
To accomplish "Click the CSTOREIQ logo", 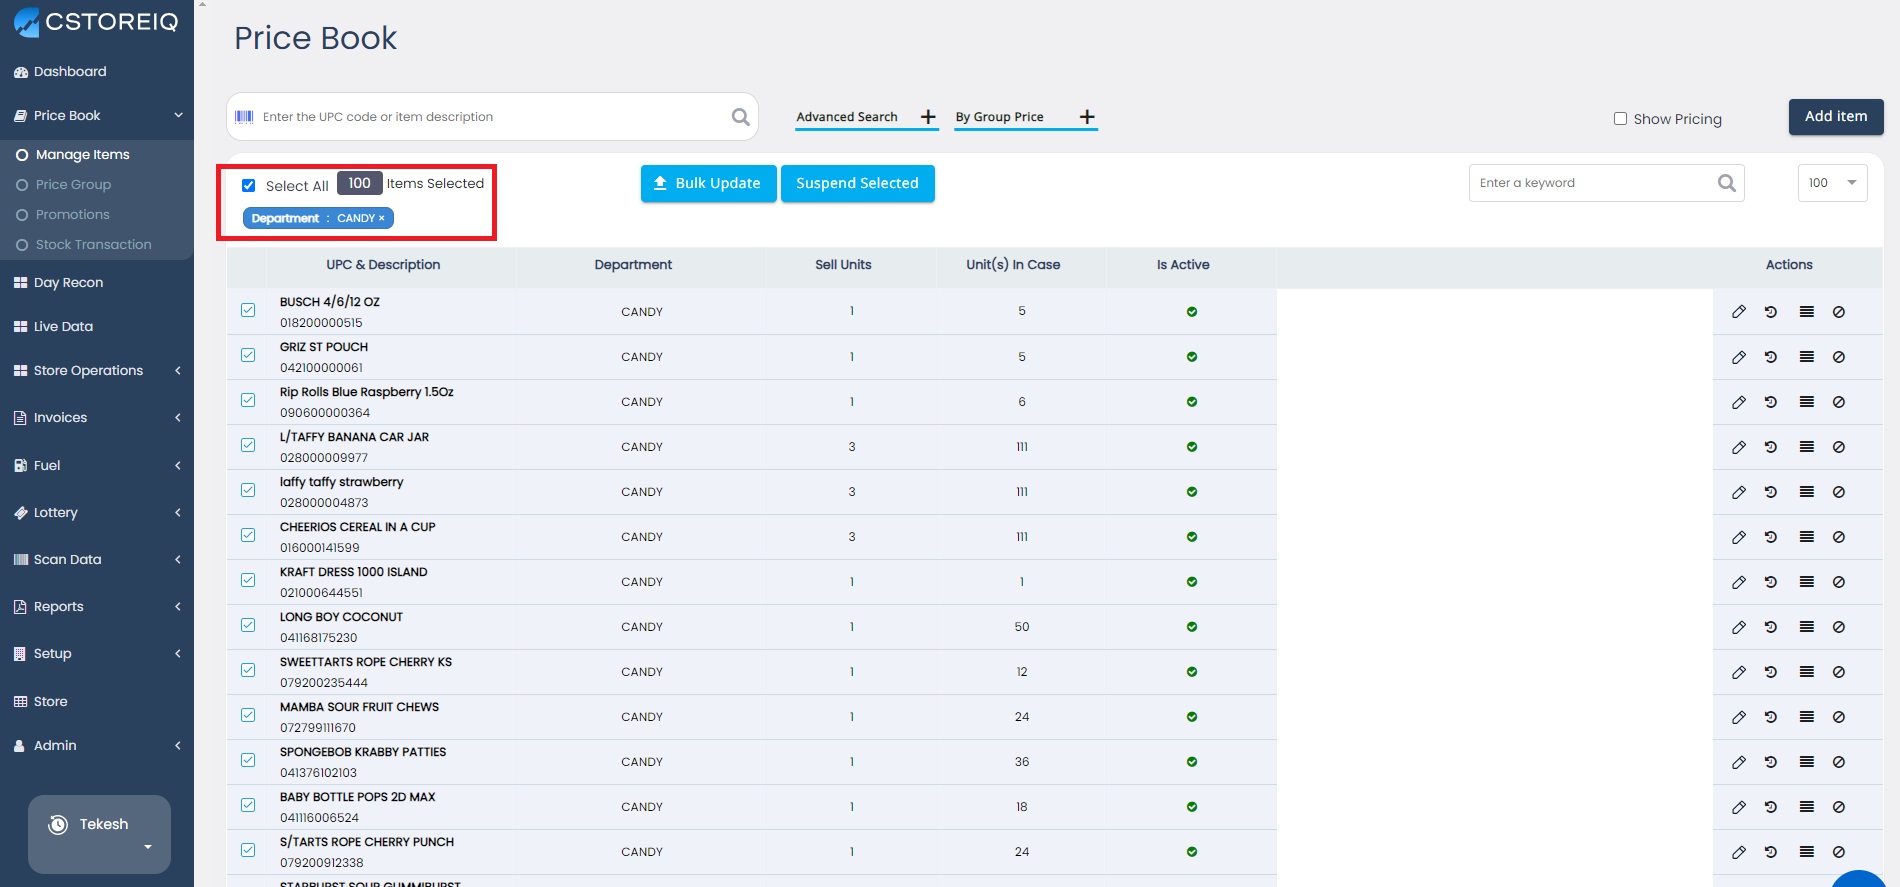I will pos(97,22).
